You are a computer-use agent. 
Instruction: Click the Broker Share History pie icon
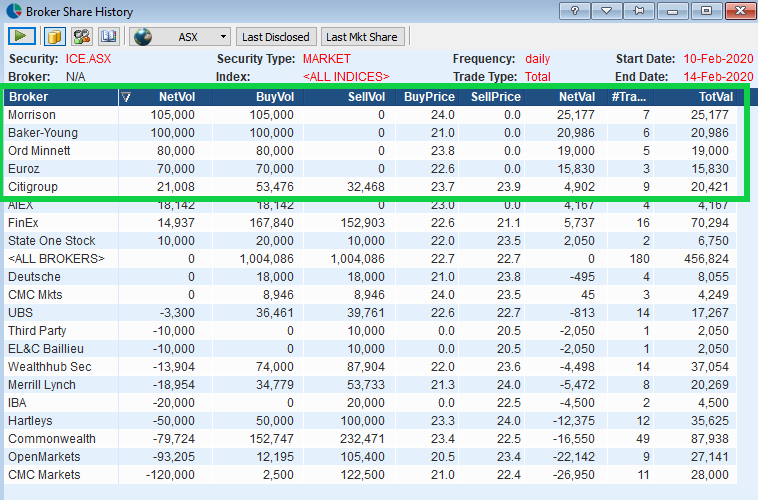click(14, 11)
